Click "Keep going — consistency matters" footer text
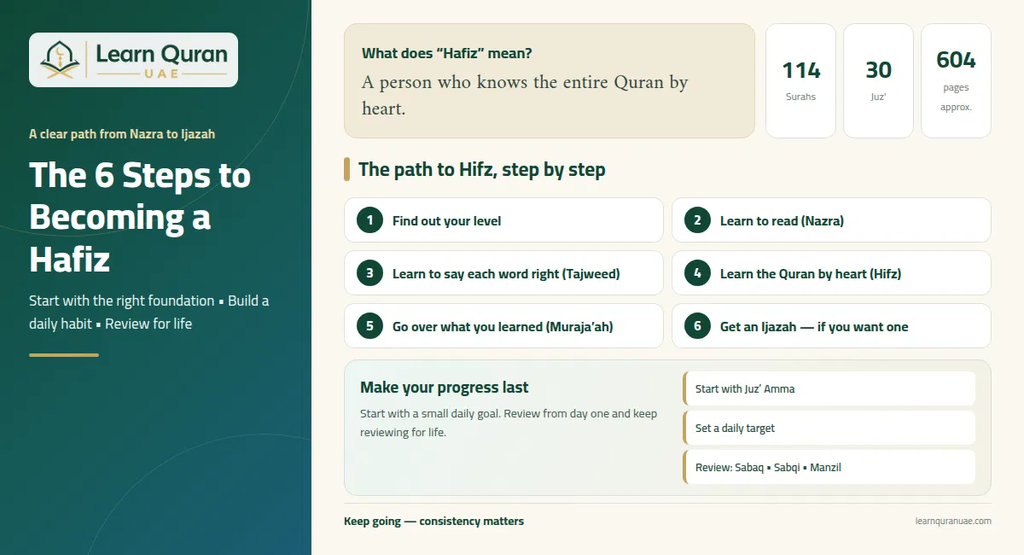The height and width of the screenshot is (555, 1024). coord(434,521)
